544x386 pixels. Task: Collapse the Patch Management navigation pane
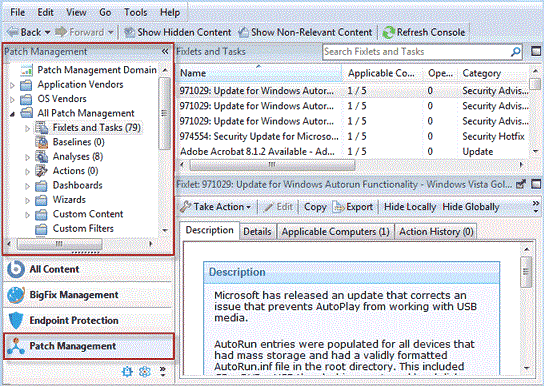click(165, 52)
